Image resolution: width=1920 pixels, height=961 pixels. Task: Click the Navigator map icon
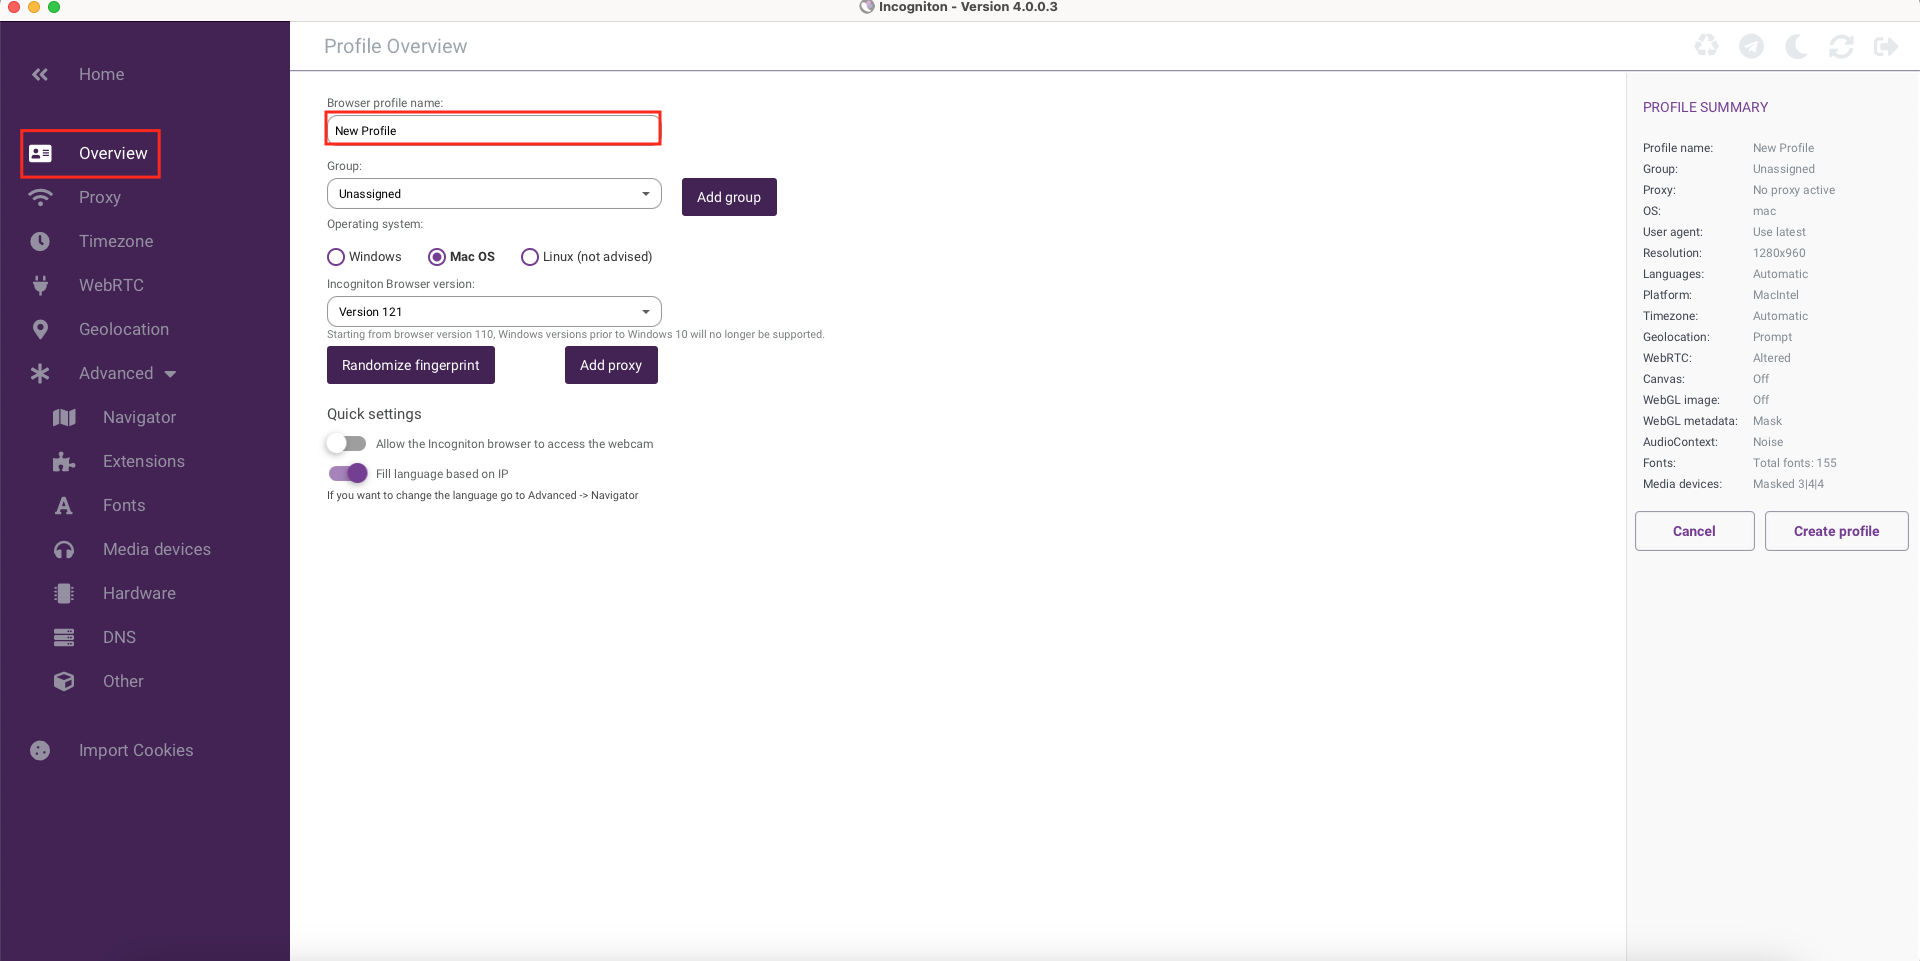pos(64,417)
